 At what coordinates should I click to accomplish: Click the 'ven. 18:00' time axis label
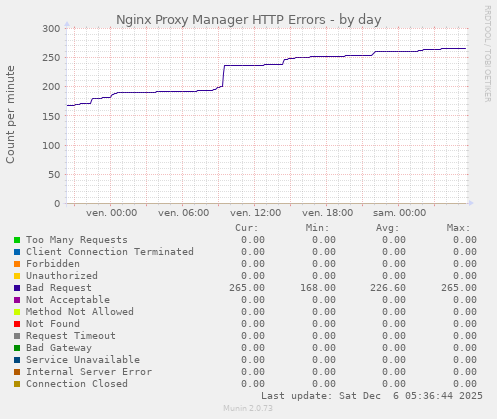click(327, 213)
